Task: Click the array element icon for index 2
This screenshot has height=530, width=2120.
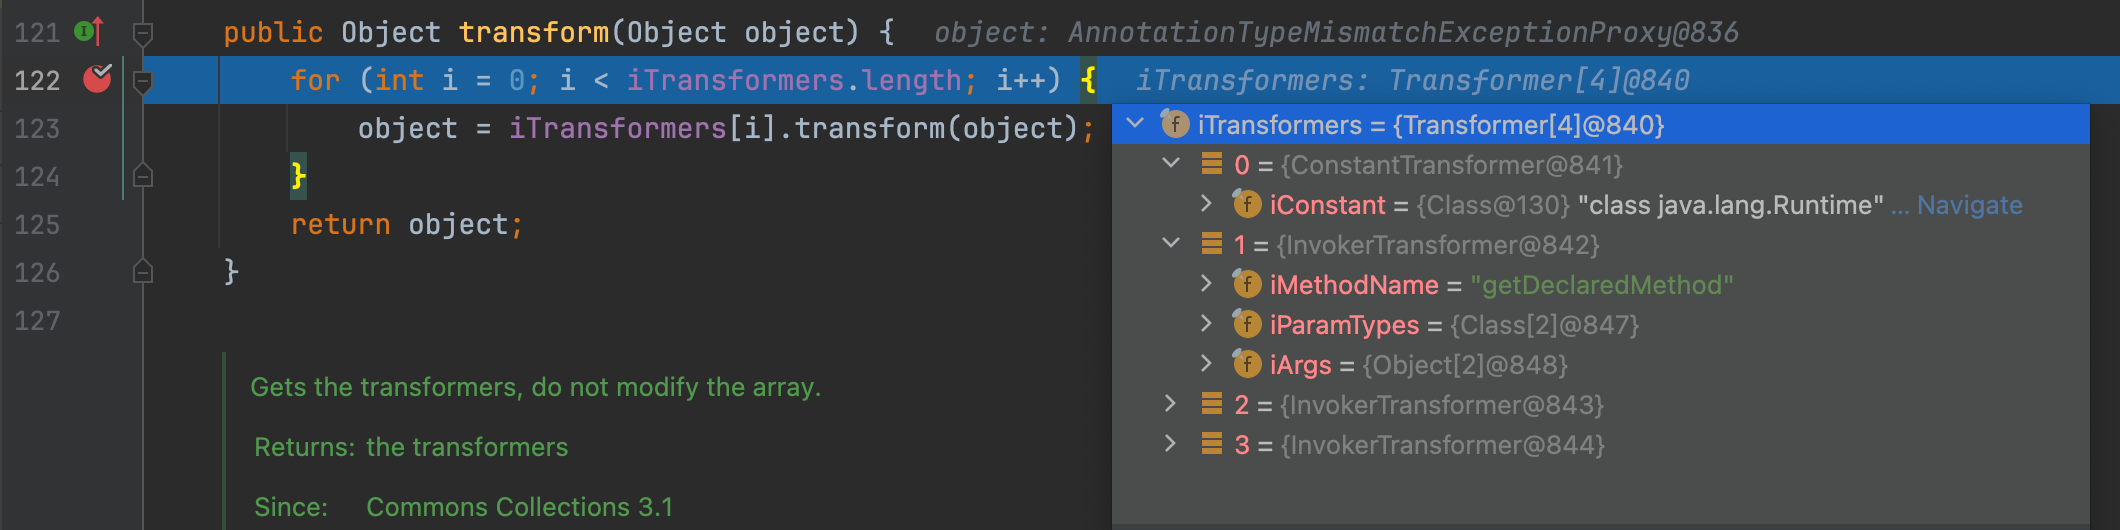Action: 1212,405
